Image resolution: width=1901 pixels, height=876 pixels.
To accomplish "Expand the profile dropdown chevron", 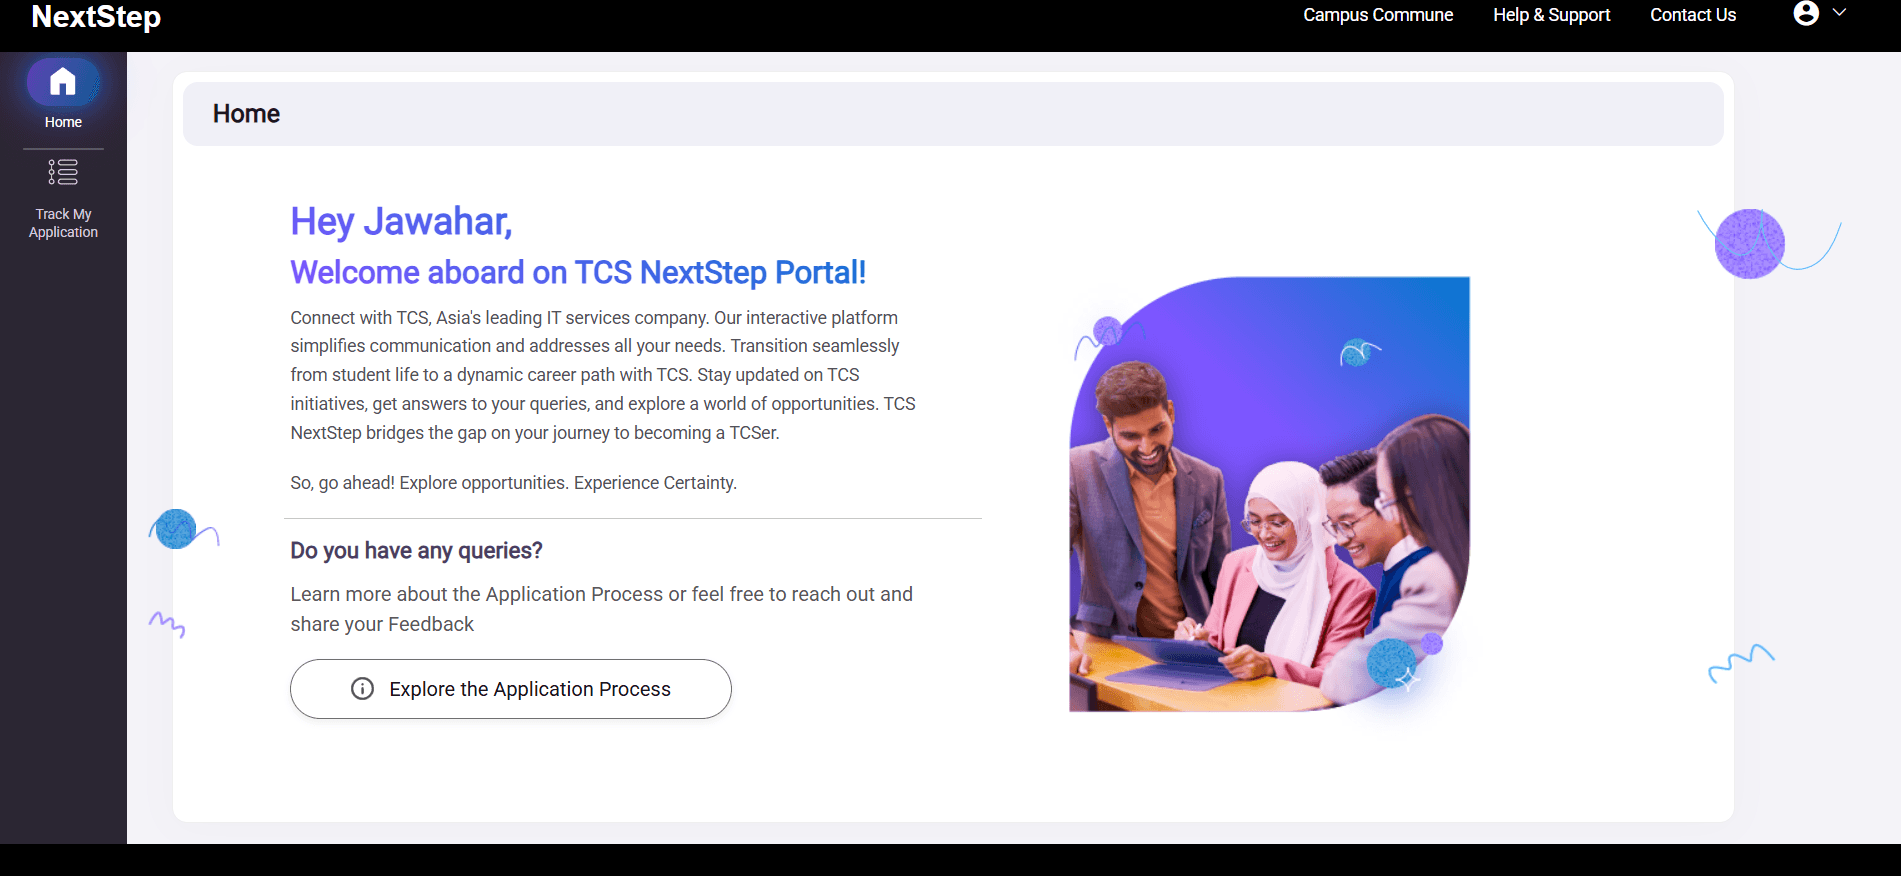I will 1839,13.
